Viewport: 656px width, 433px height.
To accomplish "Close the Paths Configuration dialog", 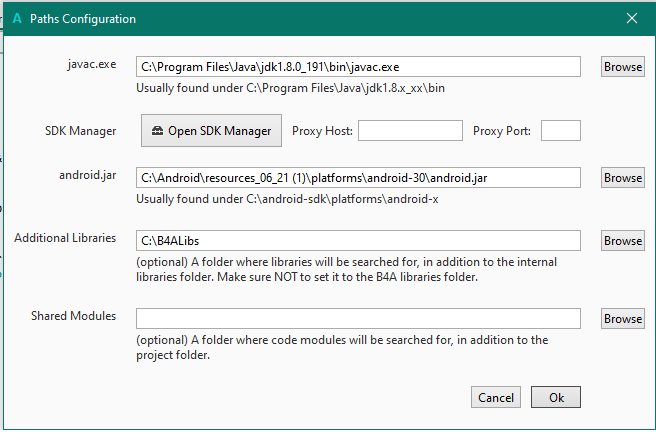I will 631,18.
